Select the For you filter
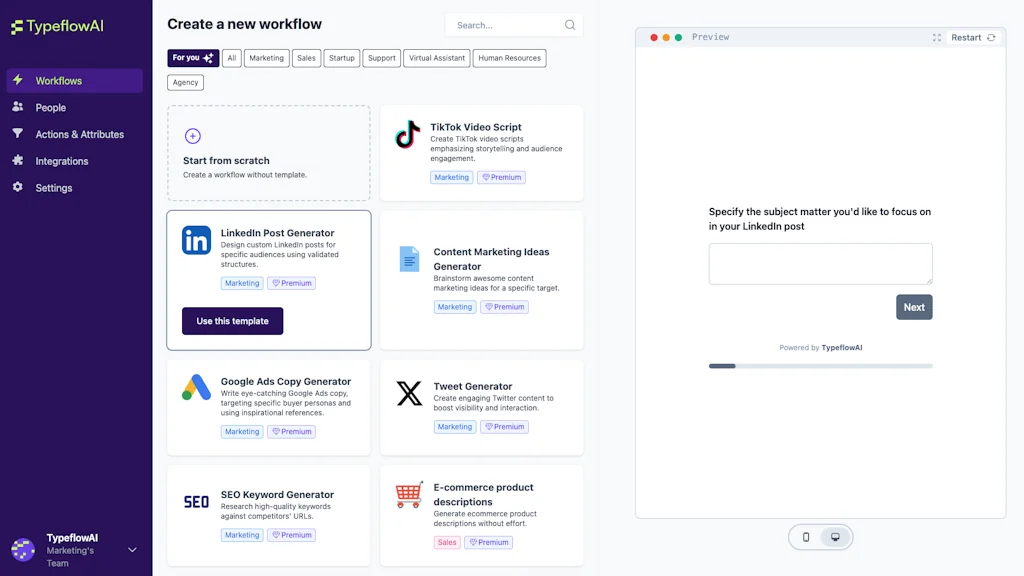 (193, 58)
